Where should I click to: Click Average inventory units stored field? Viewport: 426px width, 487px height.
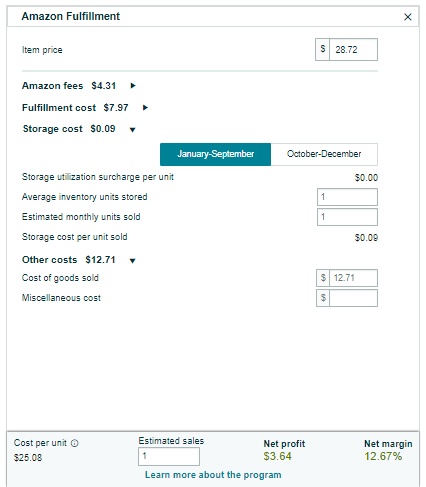(x=347, y=197)
